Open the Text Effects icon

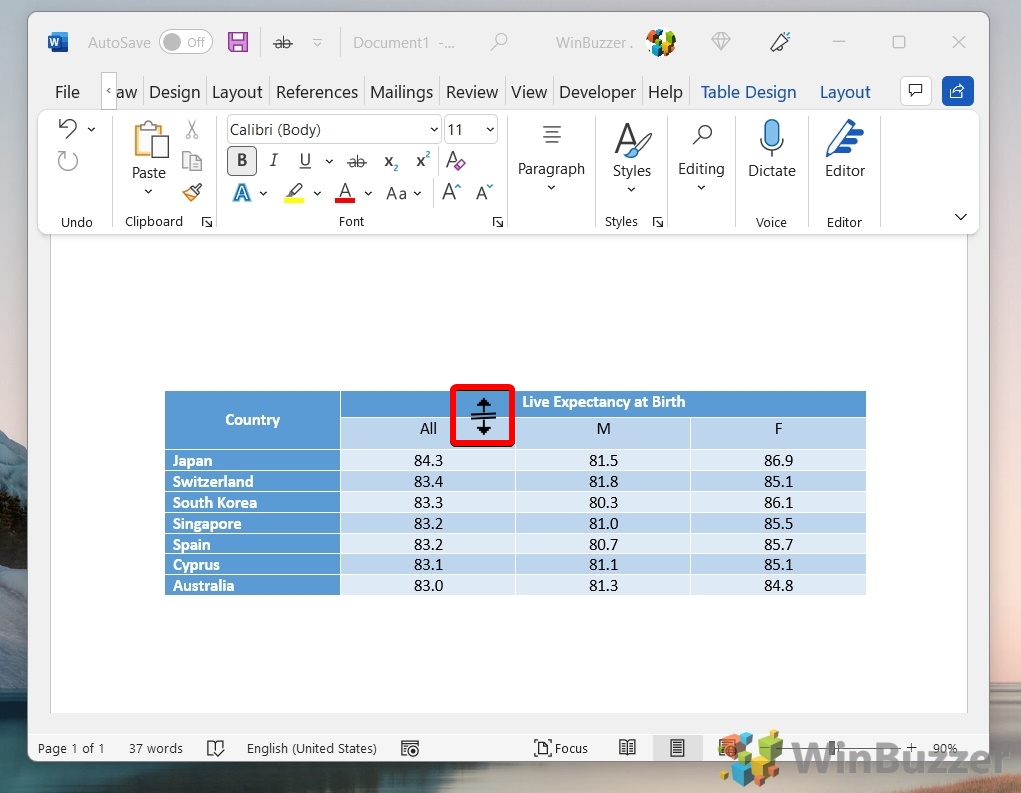[242, 193]
